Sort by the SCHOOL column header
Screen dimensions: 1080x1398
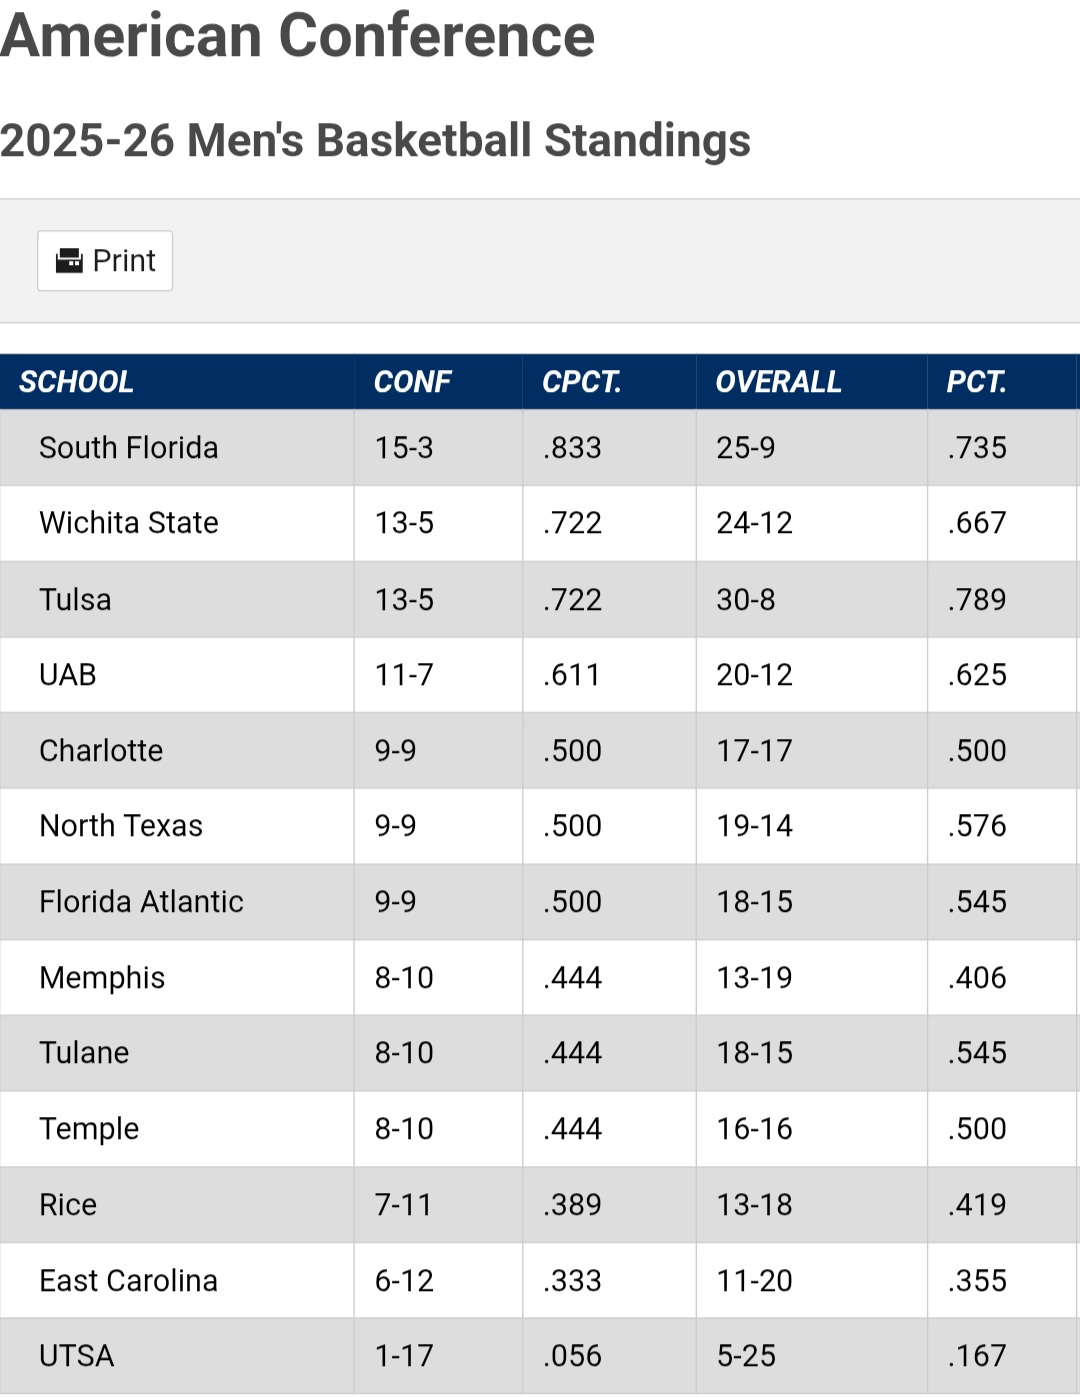[x=76, y=382]
